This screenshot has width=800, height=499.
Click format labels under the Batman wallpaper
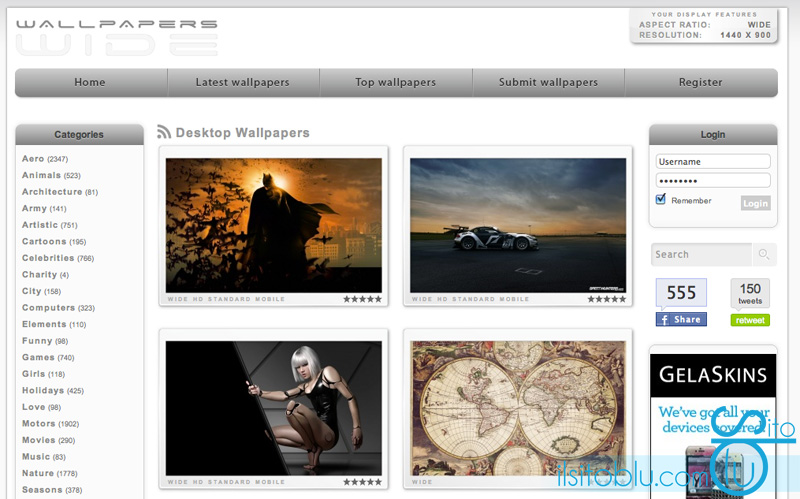point(226,299)
